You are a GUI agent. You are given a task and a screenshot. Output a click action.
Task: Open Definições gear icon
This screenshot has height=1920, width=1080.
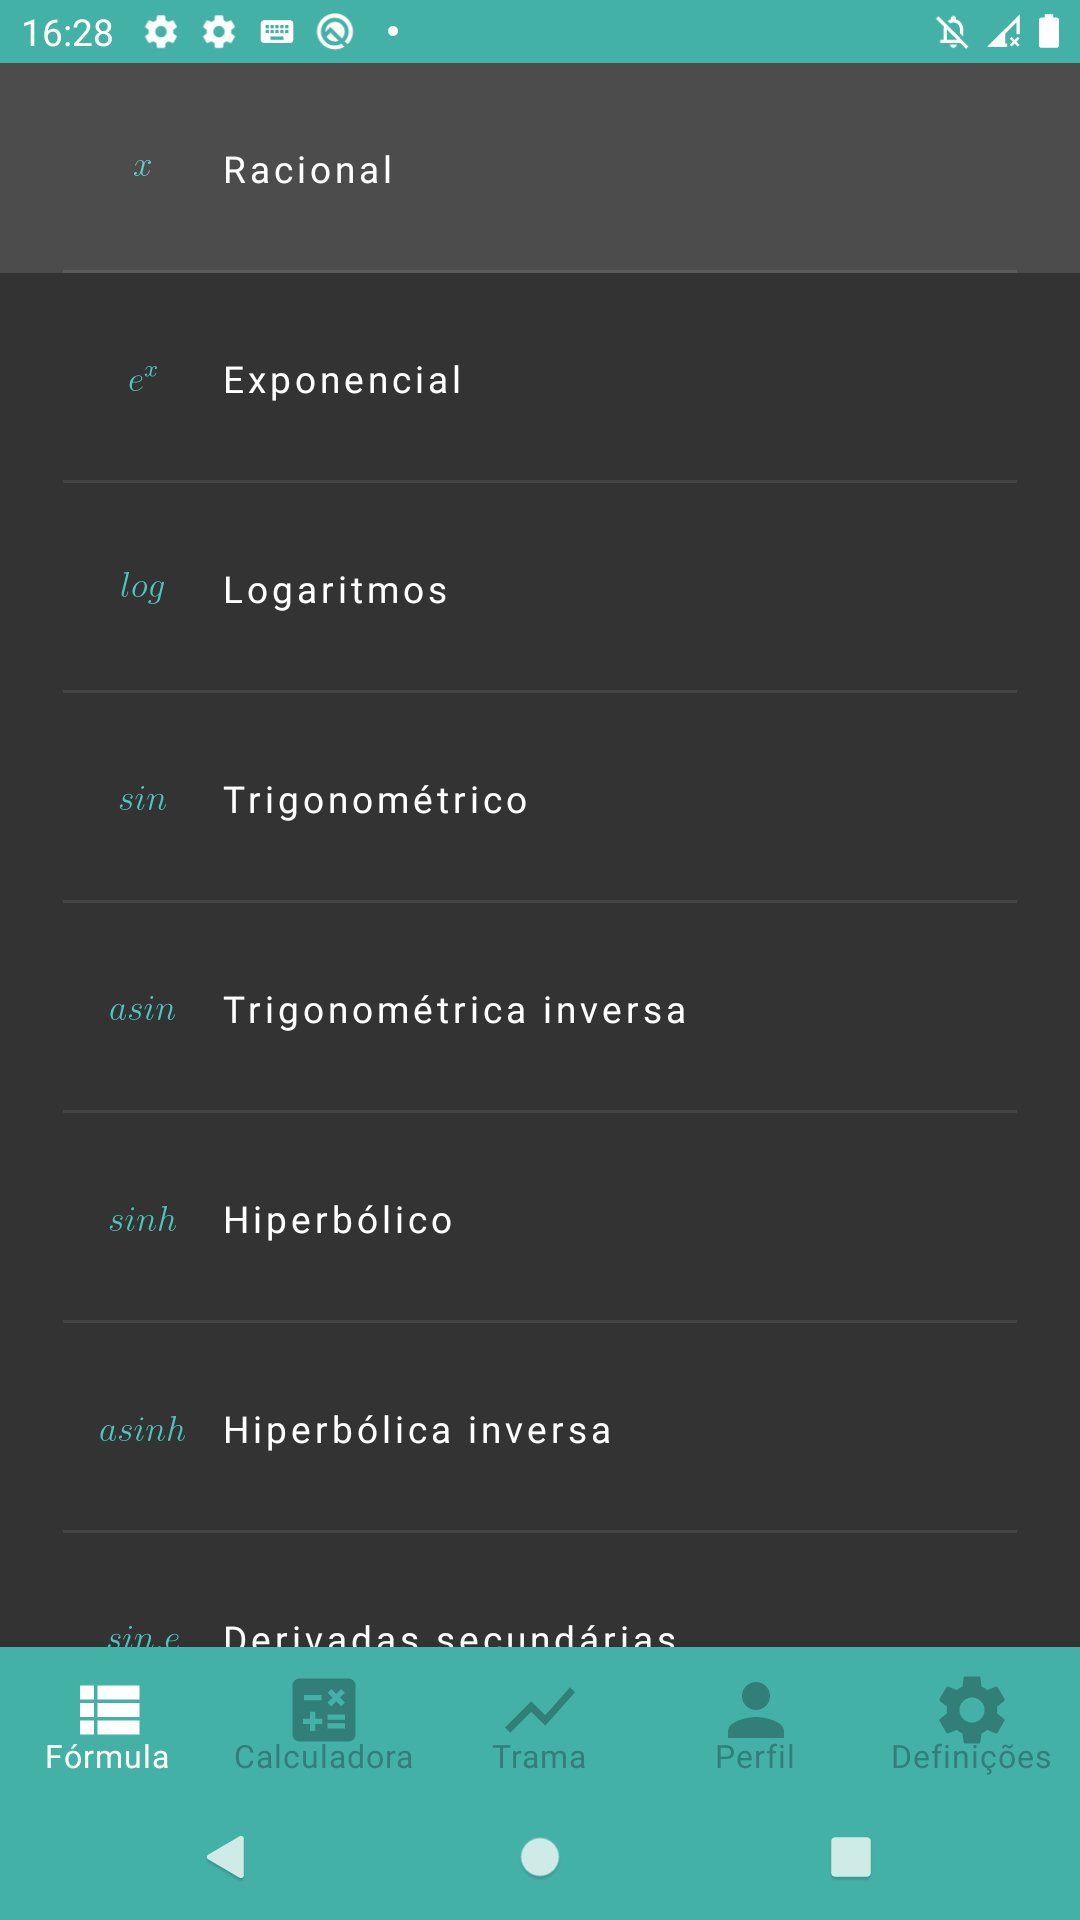click(971, 1709)
